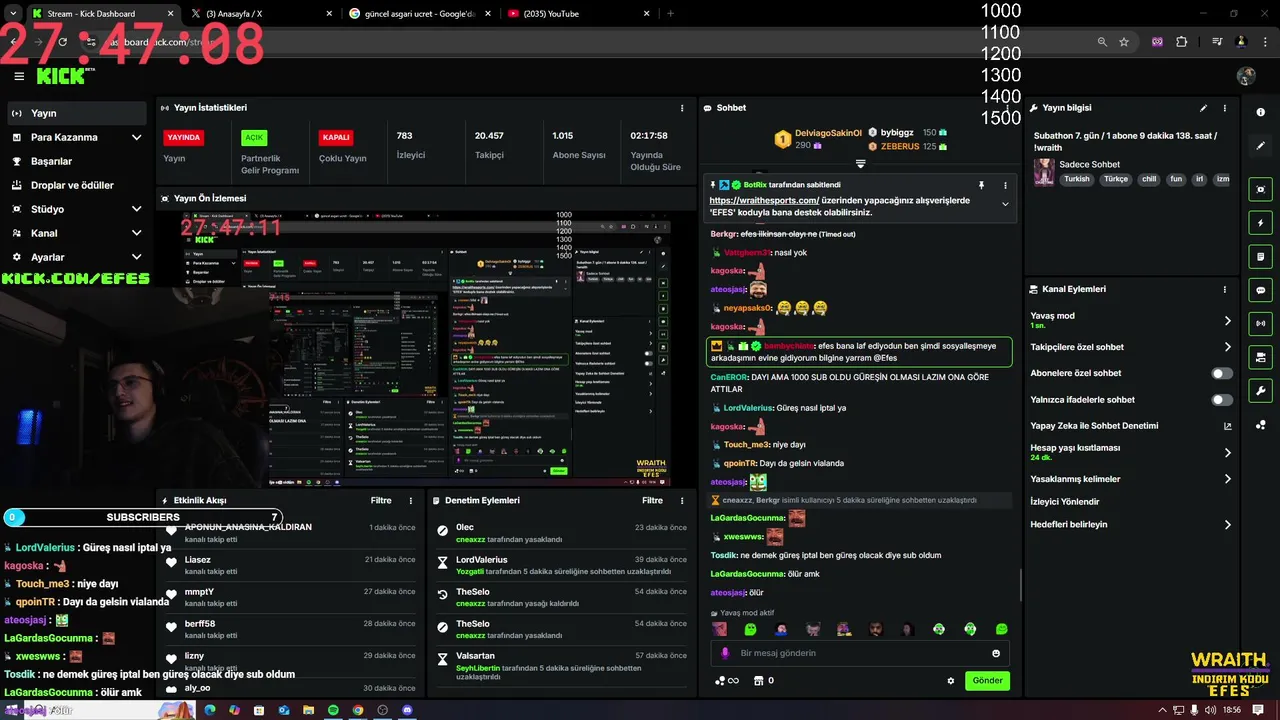This screenshot has width=1280, height=720.
Task: Expand Para Kazanma sidebar section
Action: (136, 137)
